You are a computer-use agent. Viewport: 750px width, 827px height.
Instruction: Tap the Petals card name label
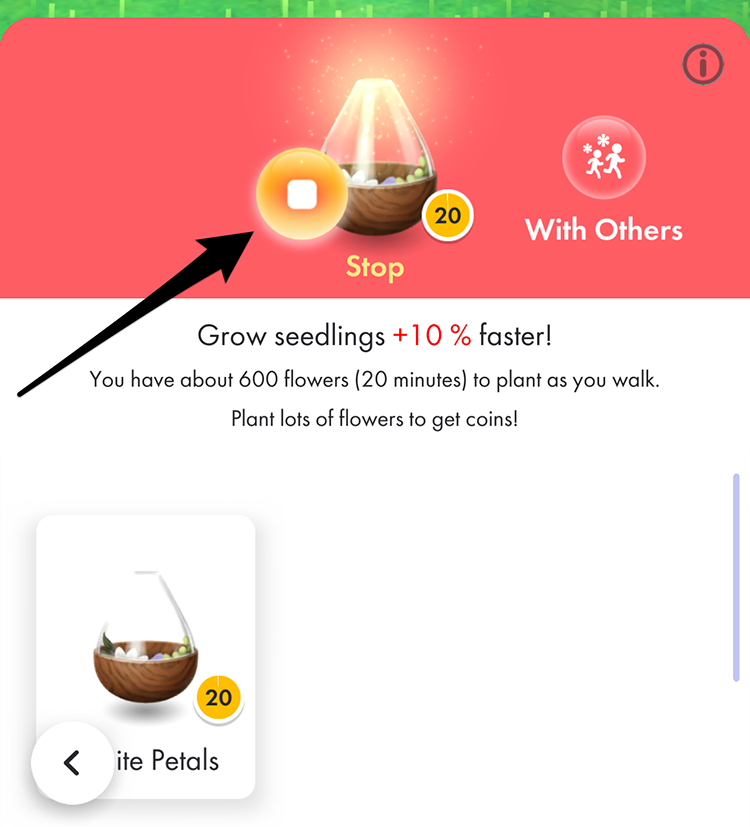167,761
